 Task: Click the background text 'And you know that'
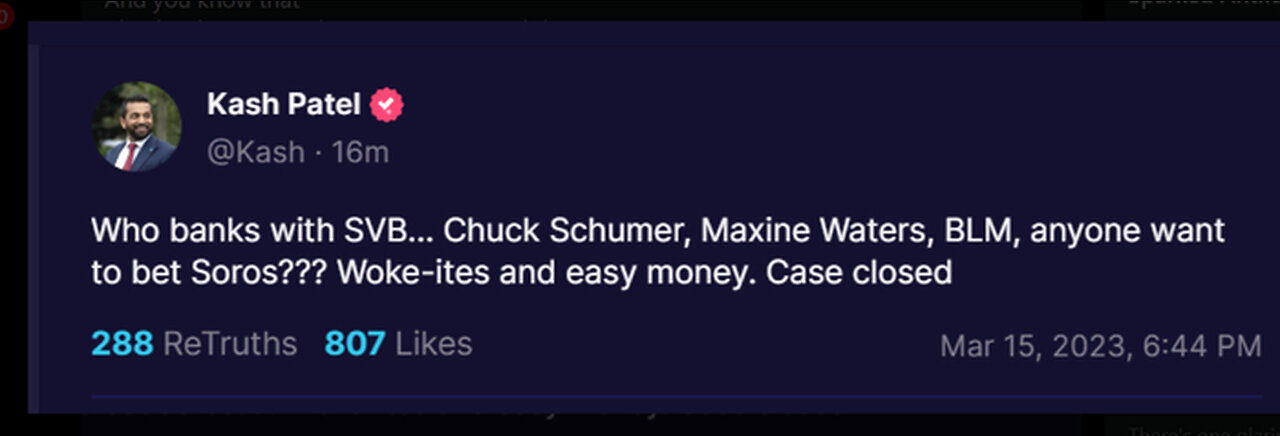point(201,5)
